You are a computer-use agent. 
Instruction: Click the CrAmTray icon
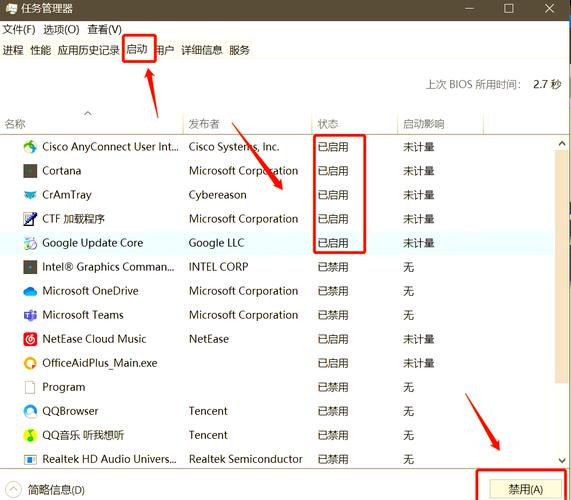(30, 195)
